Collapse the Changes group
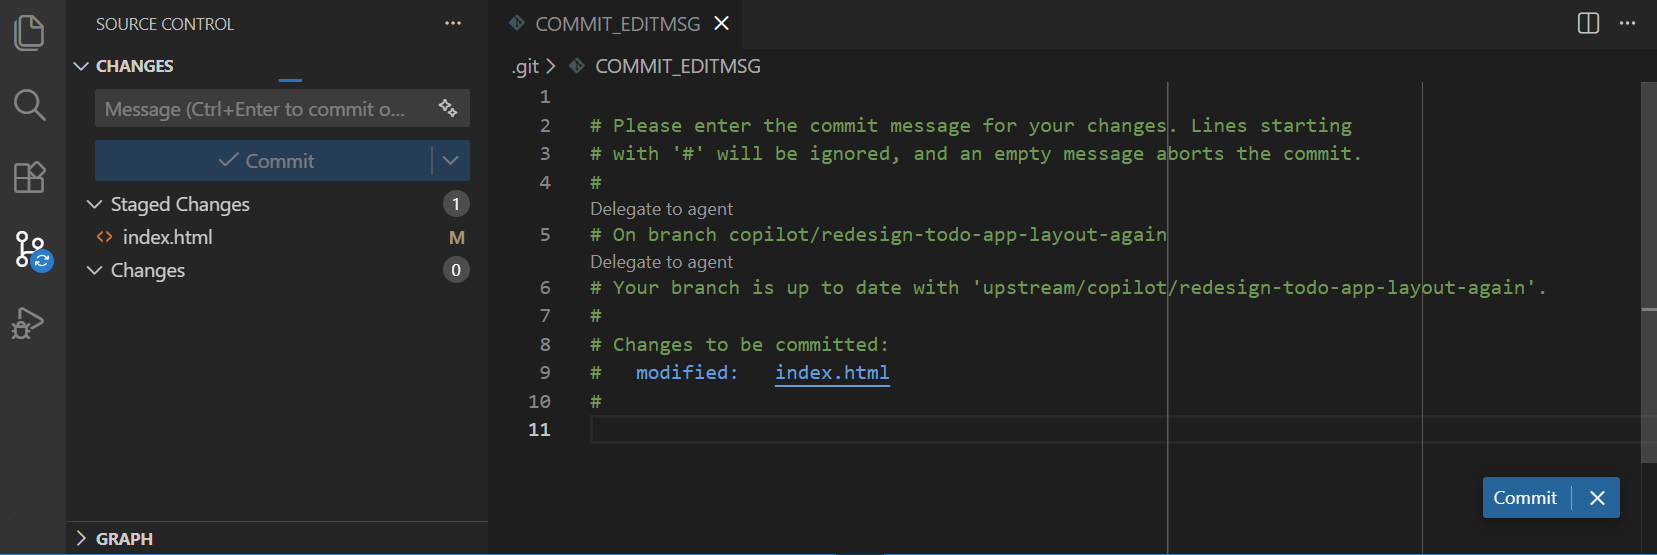1657x555 pixels. (95, 270)
